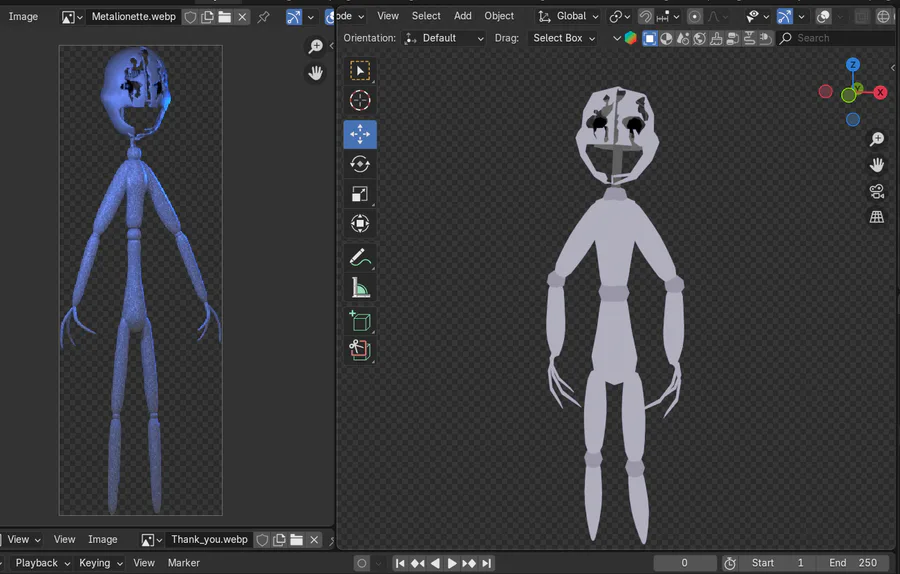Open image folder icon next to Metalionette.webp
900x574 pixels.
point(225,17)
